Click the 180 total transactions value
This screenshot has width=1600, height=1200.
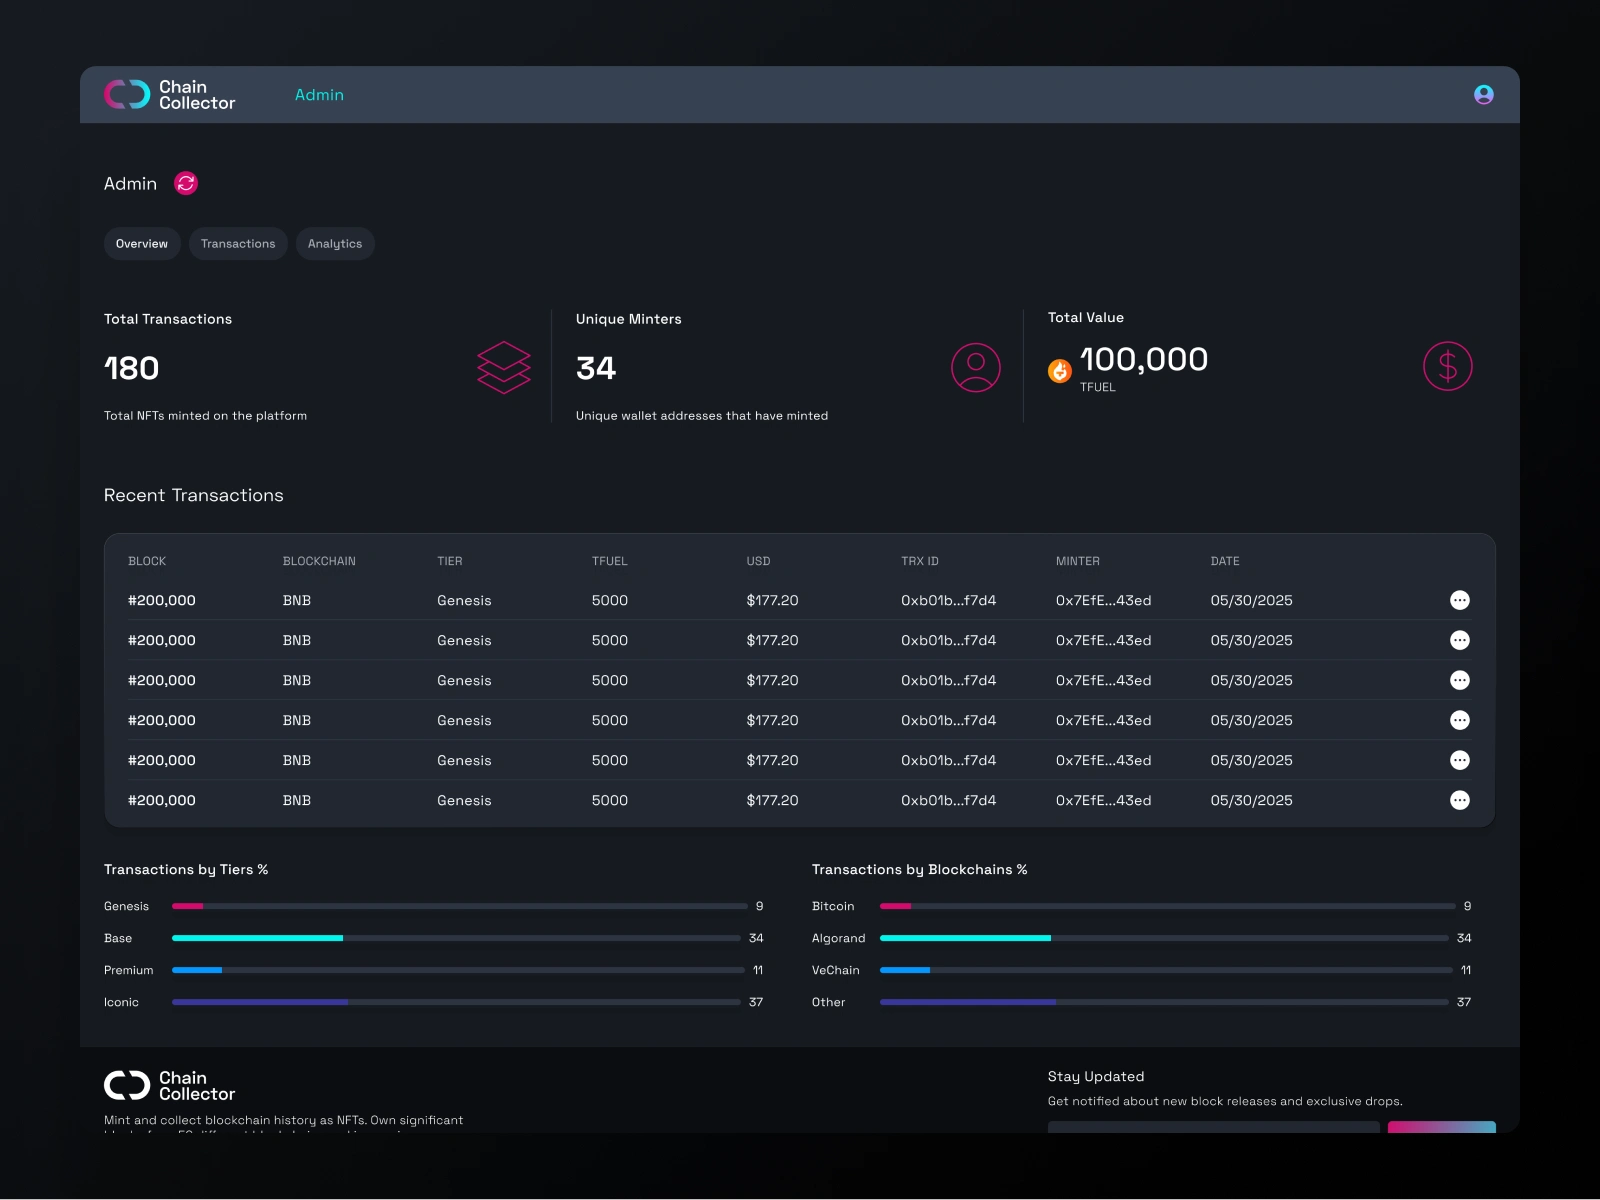point(132,368)
